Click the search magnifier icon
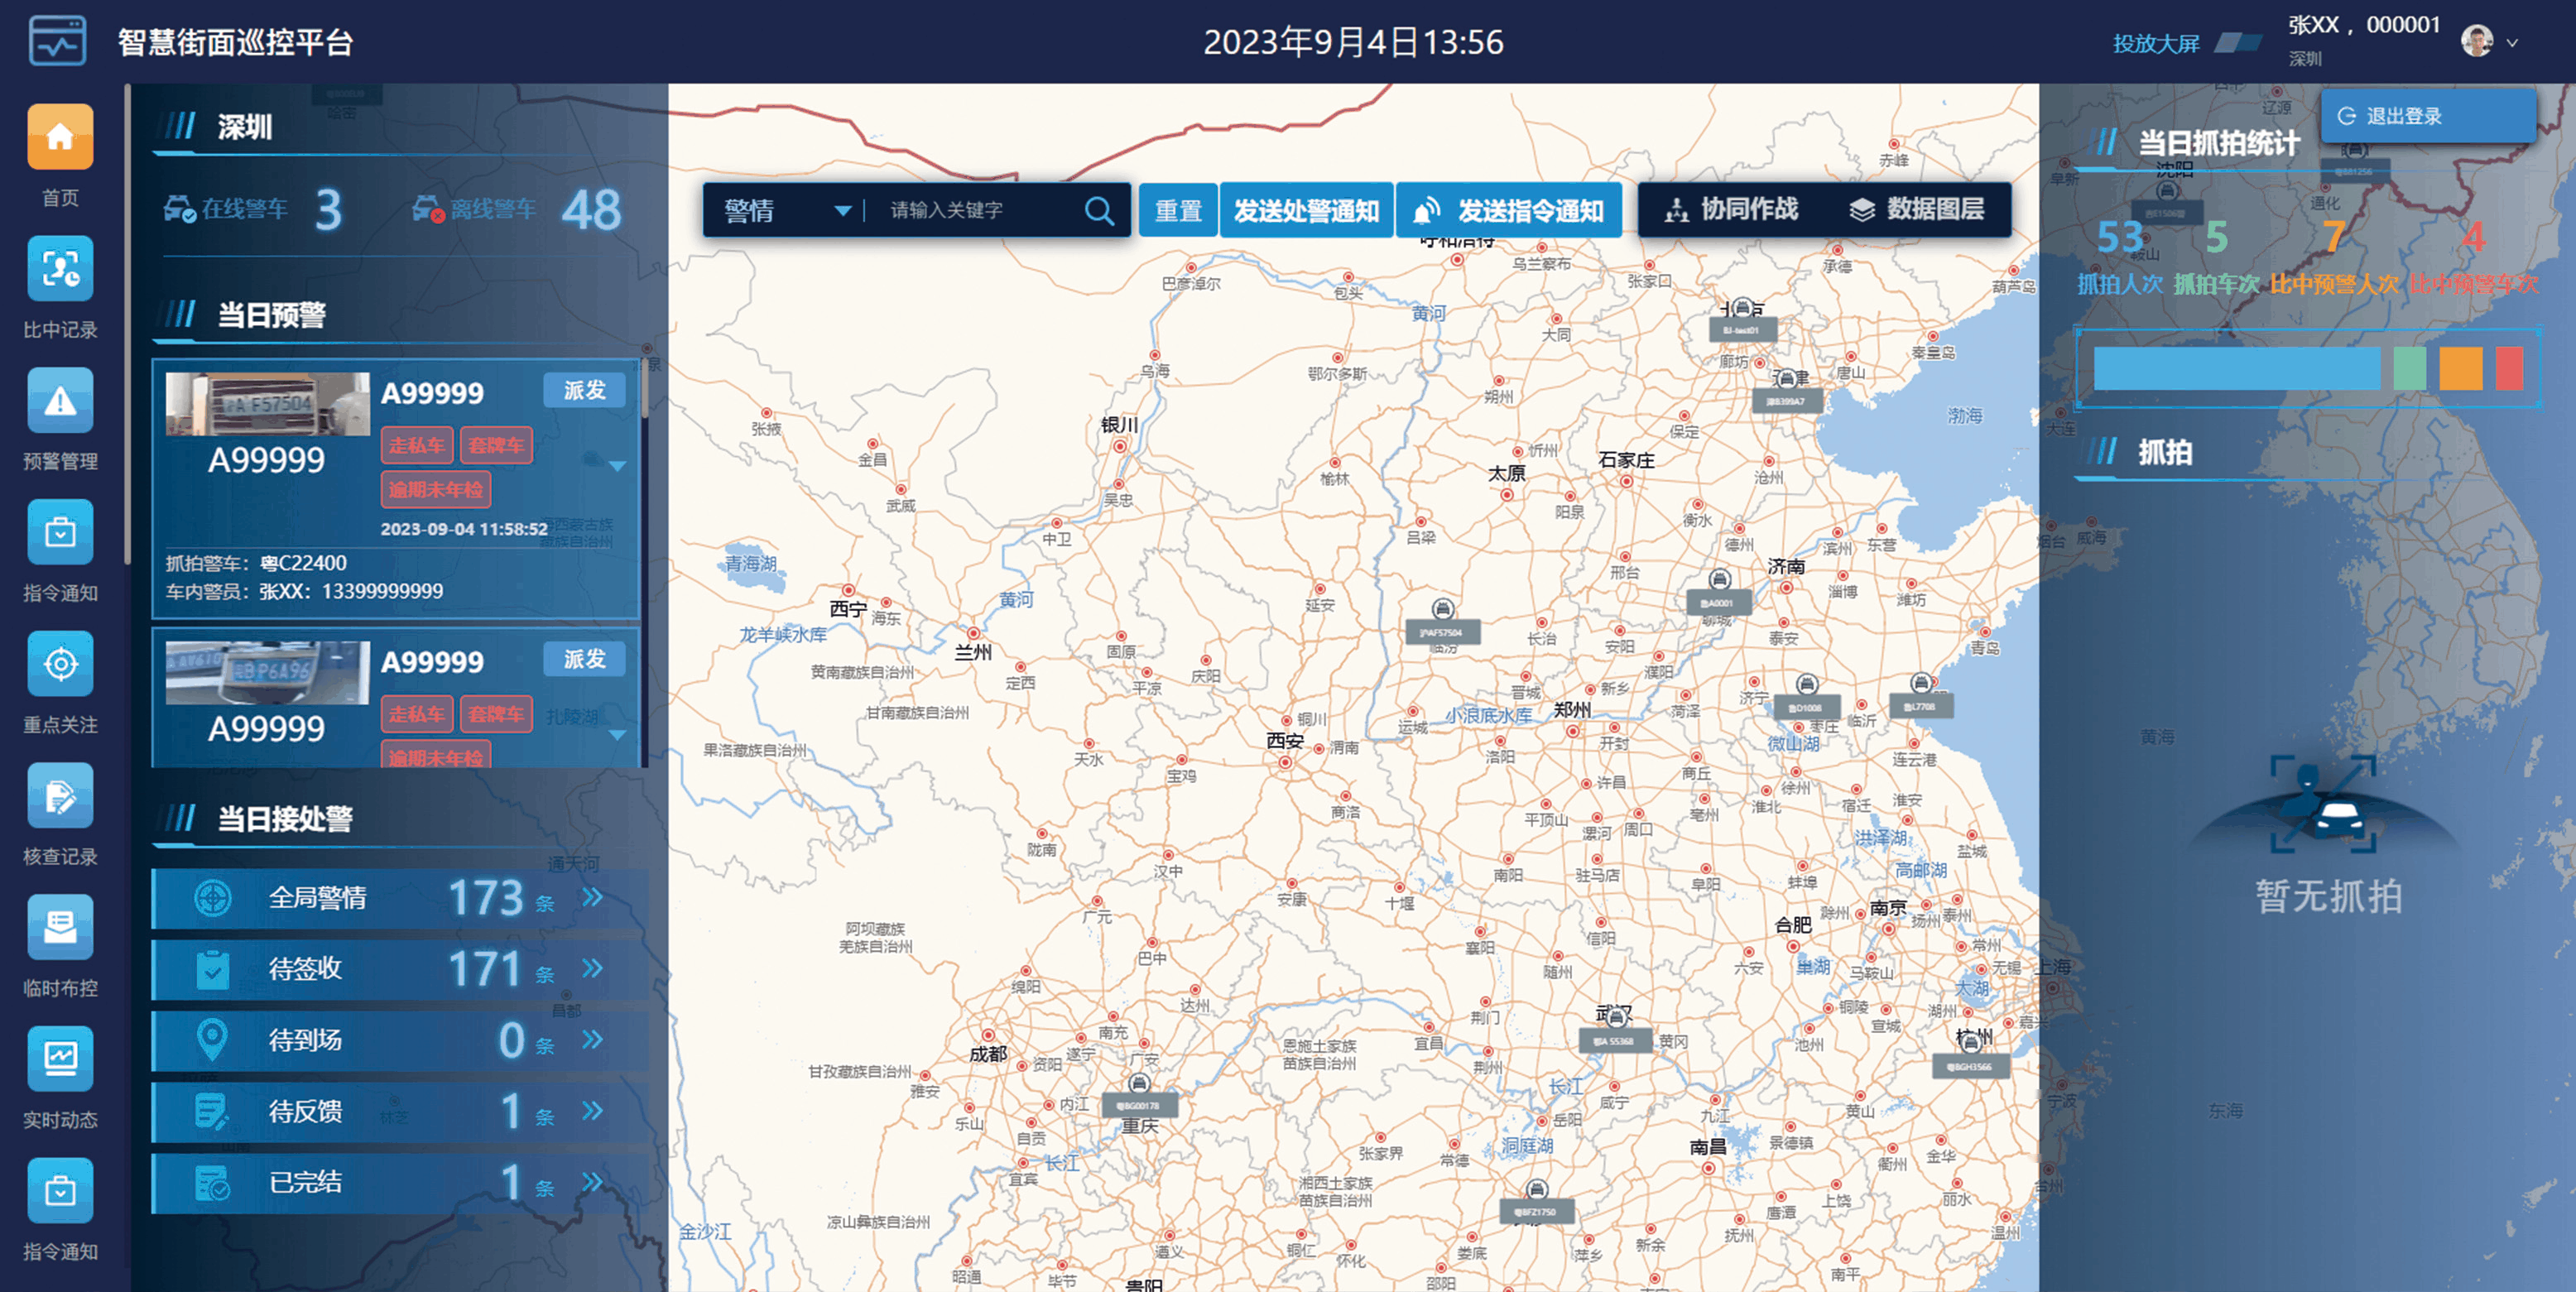Image resolution: width=2576 pixels, height=1292 pixels. point(1099,210)
